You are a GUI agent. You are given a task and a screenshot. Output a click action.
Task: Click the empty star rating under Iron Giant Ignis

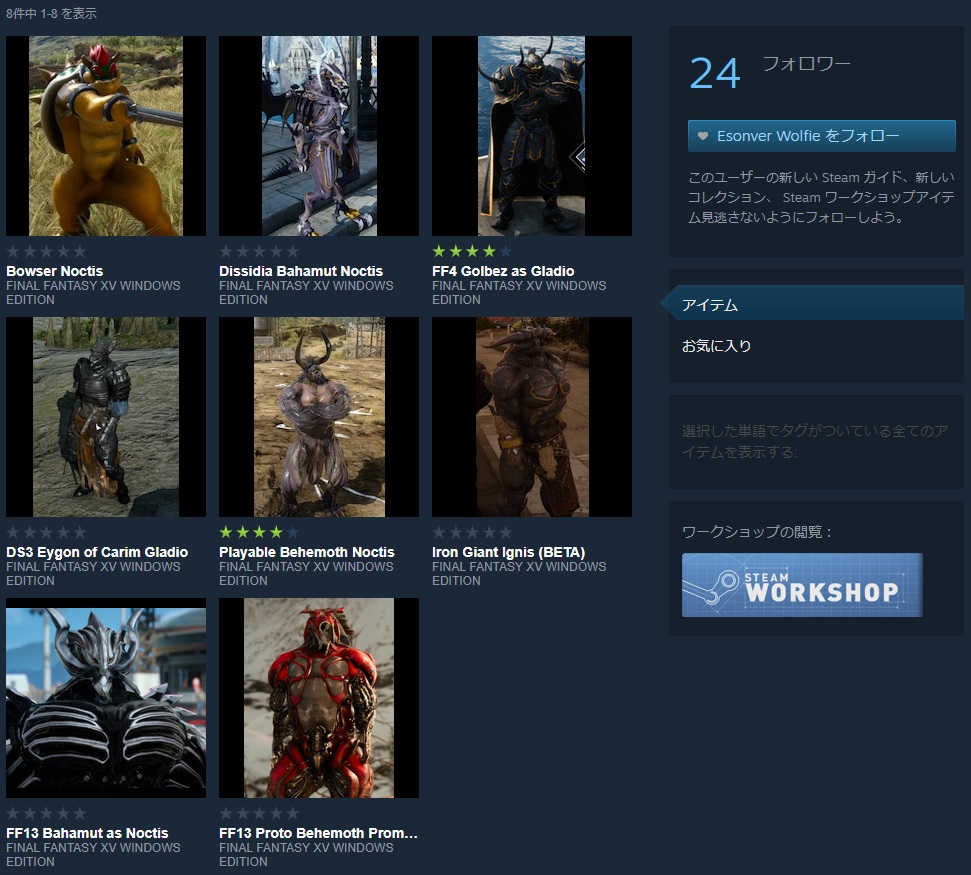click(472, 533)
